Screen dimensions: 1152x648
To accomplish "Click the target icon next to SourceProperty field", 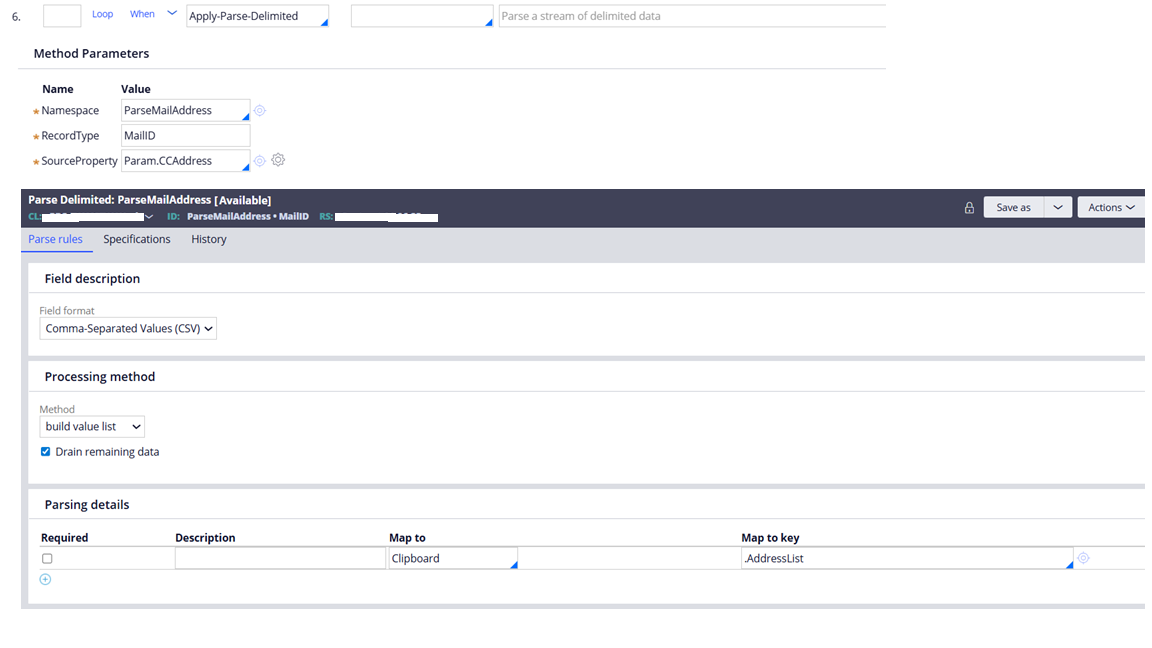I will coord(260,161).
